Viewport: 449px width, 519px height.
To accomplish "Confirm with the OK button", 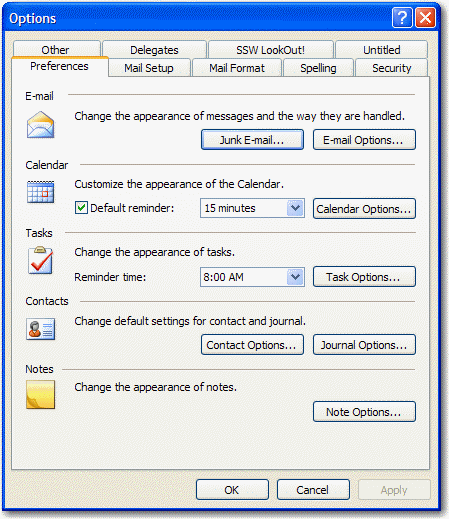I will 232,490.
